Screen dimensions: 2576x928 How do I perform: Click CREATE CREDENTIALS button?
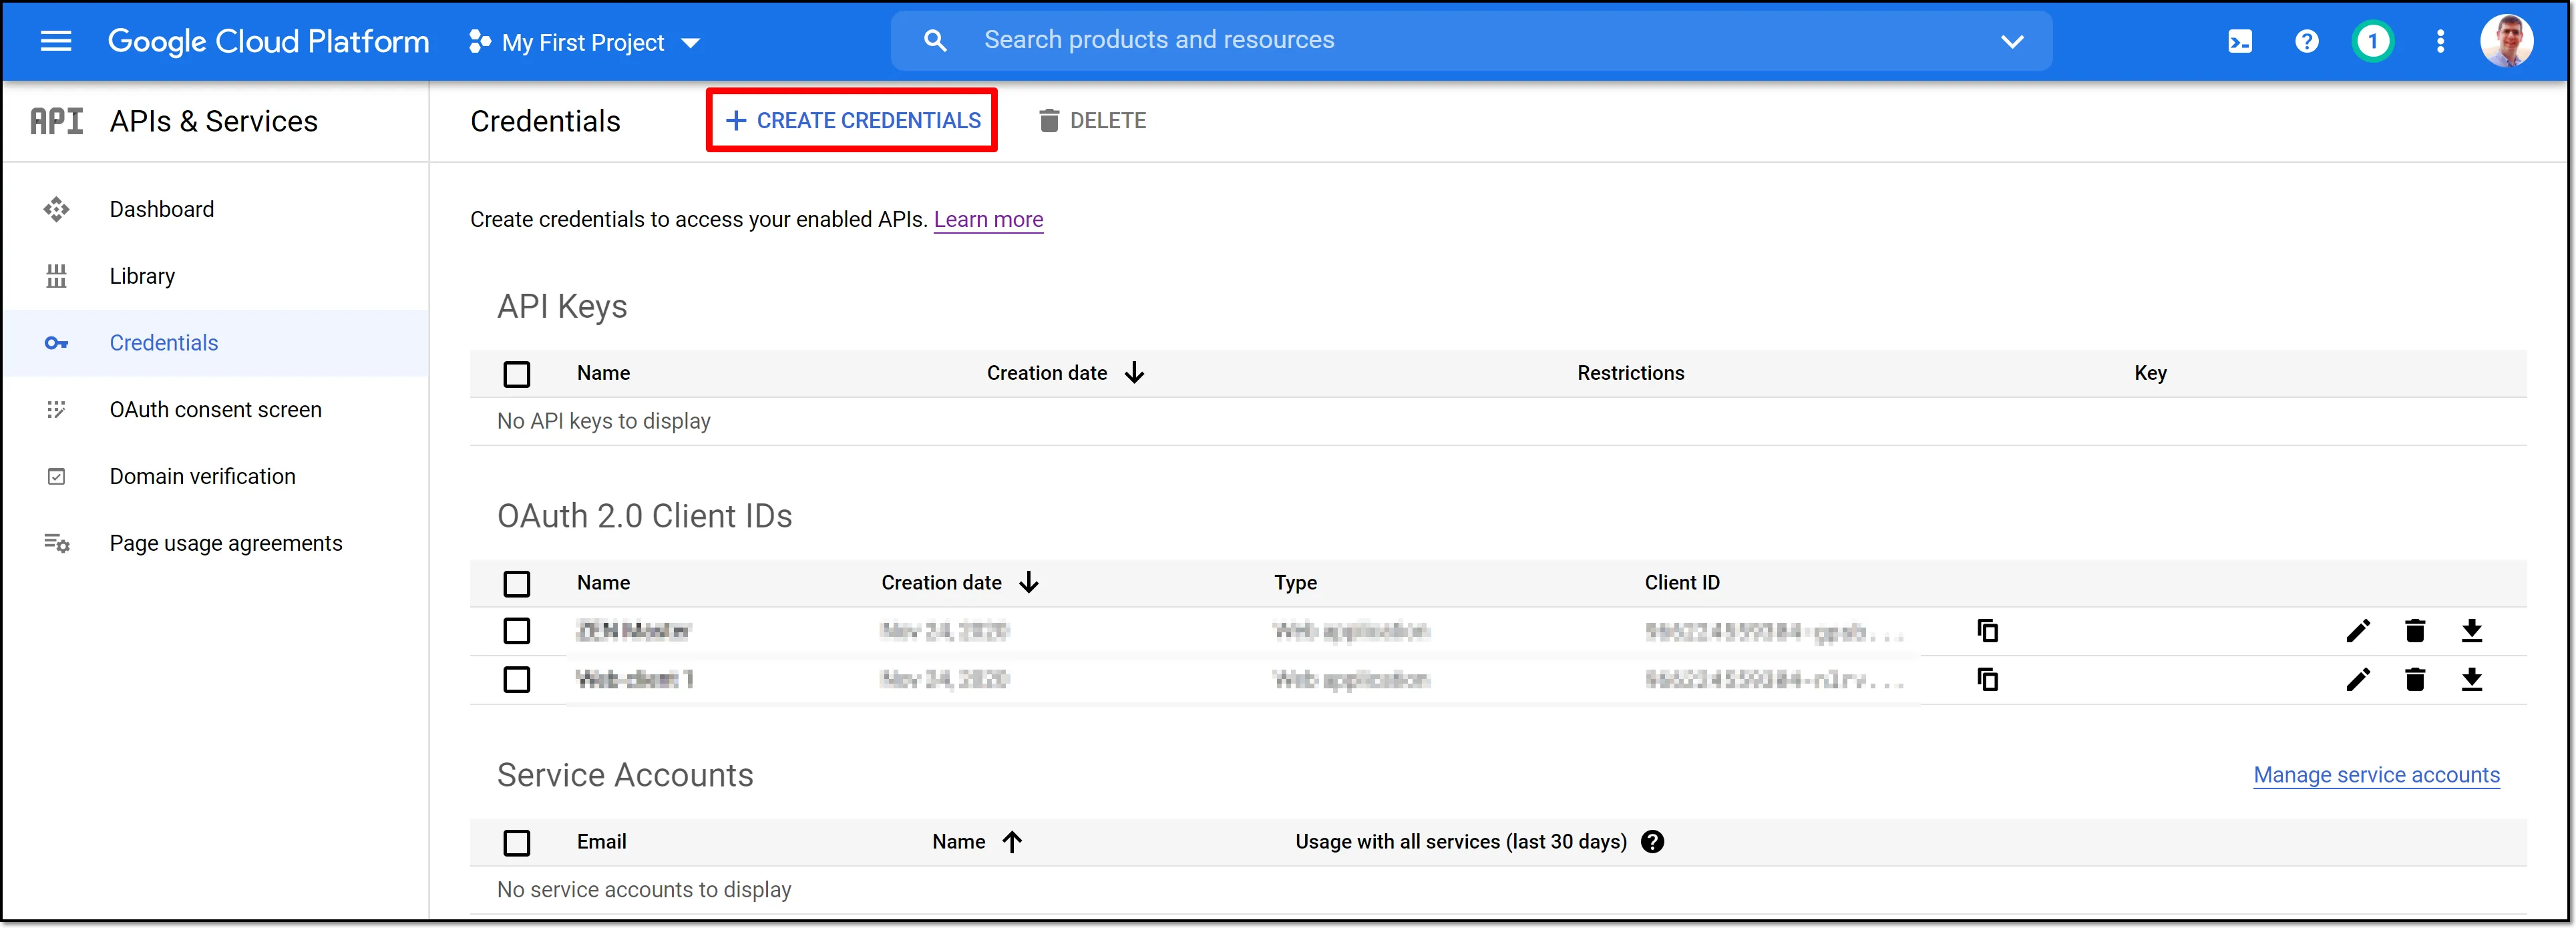click(852, 120)
